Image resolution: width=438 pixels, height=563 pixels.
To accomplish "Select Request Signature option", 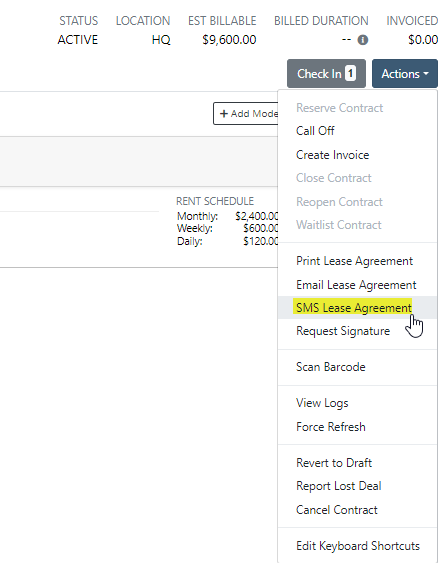I will coord(357,331).
